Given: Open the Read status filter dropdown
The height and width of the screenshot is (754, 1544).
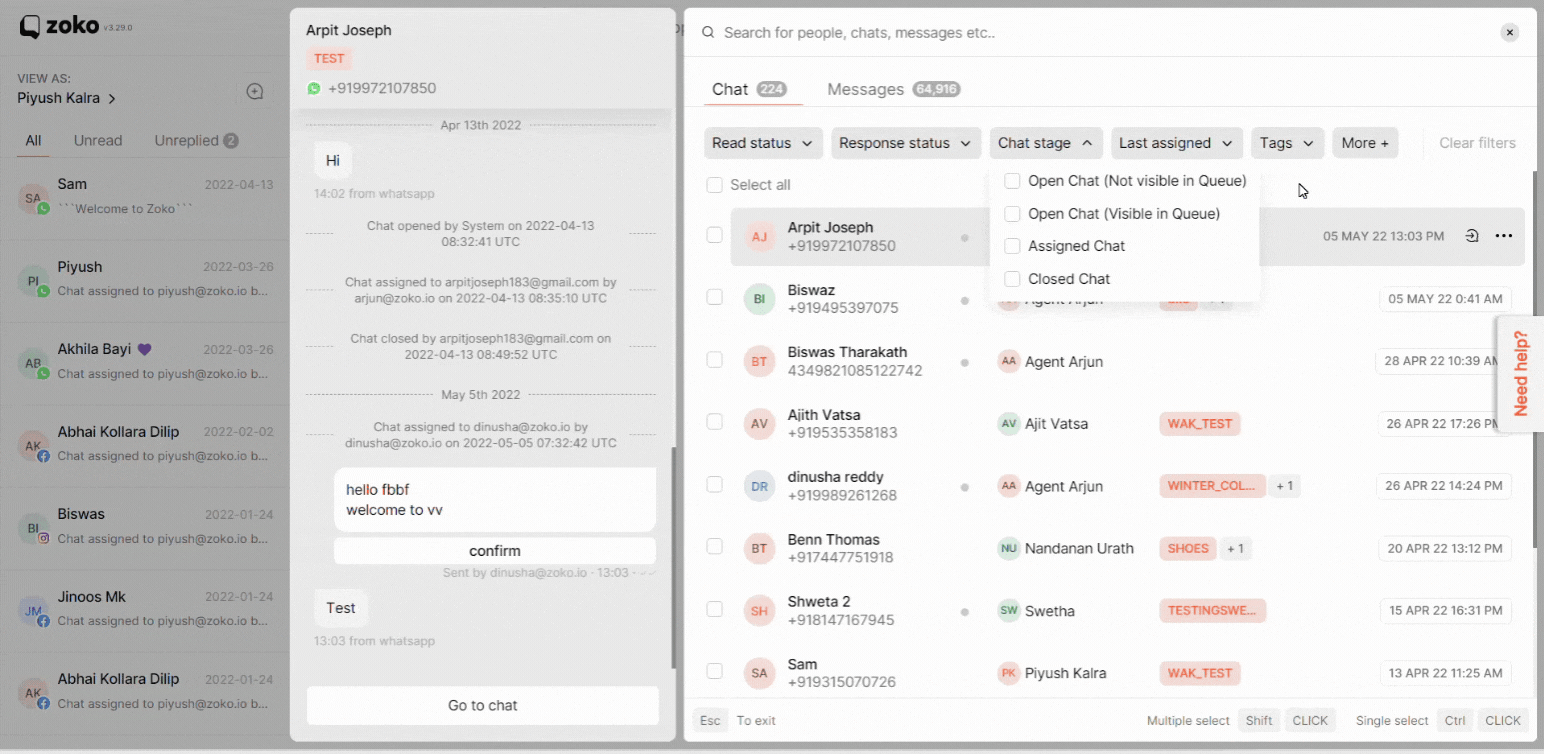Looking at the screenshot, I should coord(763,143).
